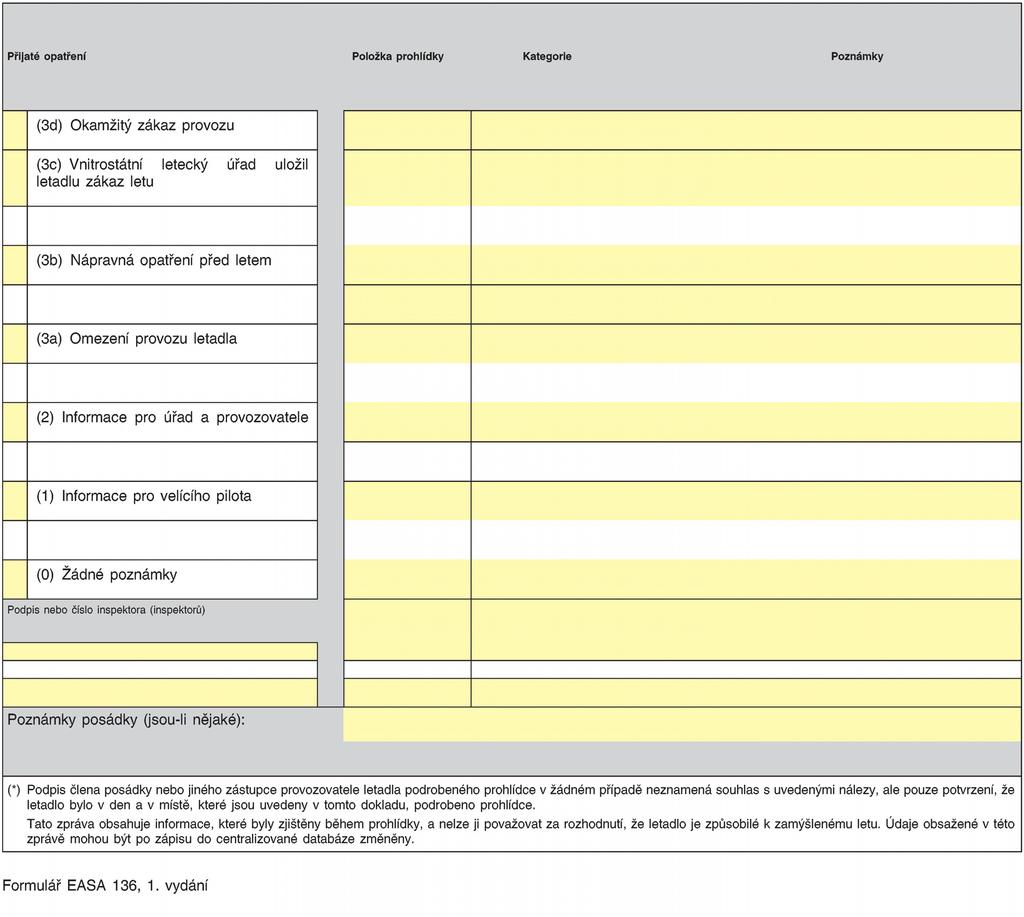Image resolution: width=1024 pixels, height=917 pixels.
Task: Click 'Formulář EASA 136, 1. vydání' footer
Action: [105, 886]
